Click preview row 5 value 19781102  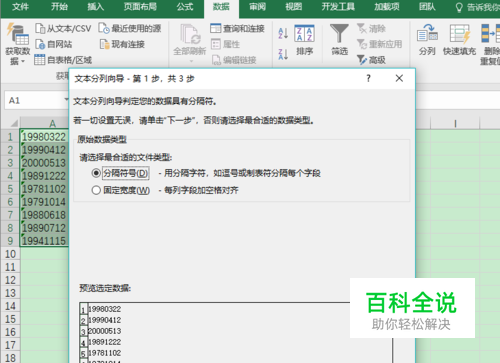click(104, 353)
